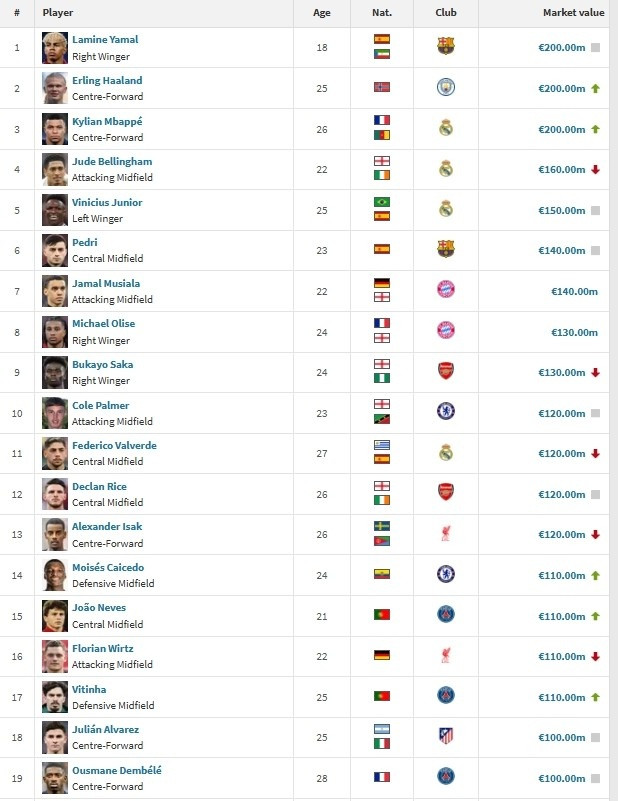This screenshot has width=618, height=801.
Task: Click the Liverpool crest in Alexander Isak's row
Action: pyautogui.click(x=446, y=534)
